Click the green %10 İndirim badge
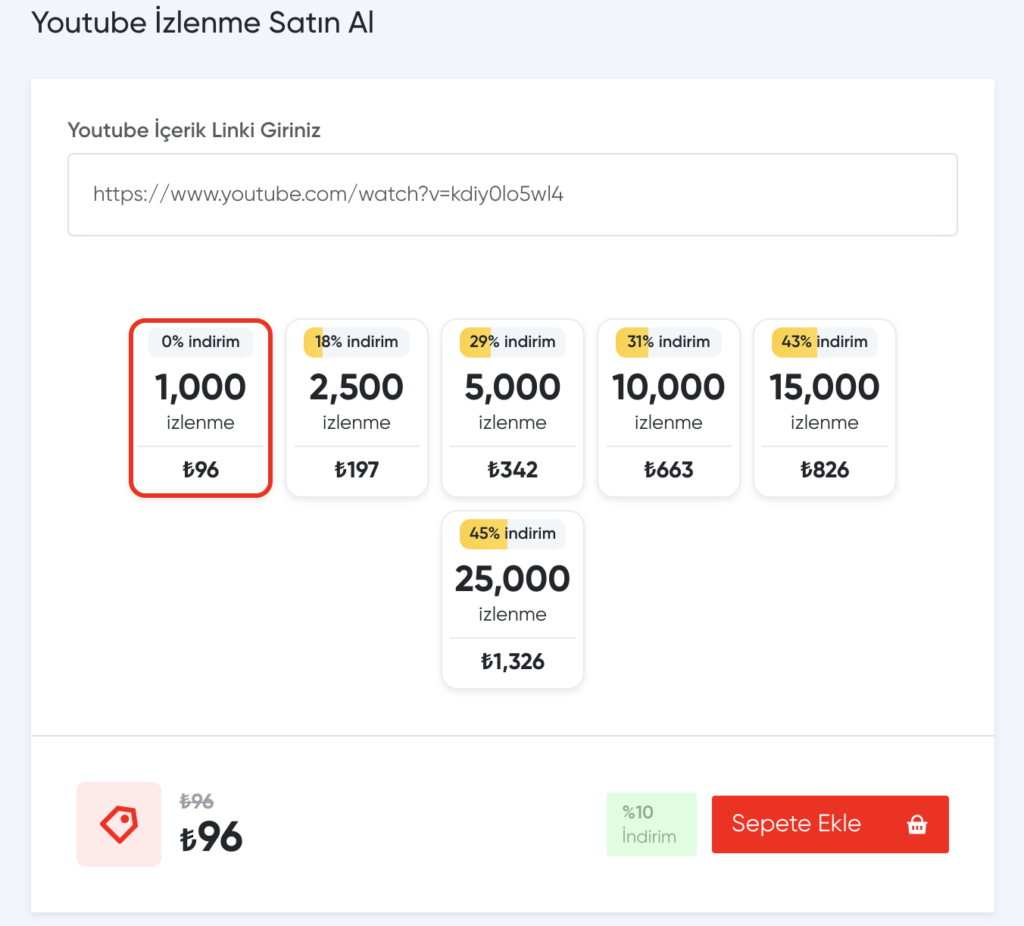The height and width of the screenshot is (926, 1024). click(x=650, y=825)
